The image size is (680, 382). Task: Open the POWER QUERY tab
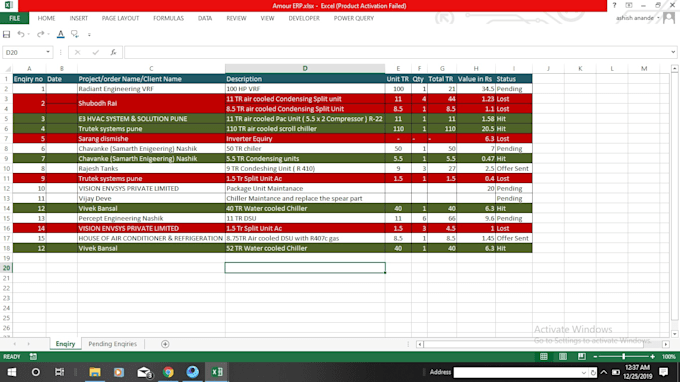[x=353, y=18]
